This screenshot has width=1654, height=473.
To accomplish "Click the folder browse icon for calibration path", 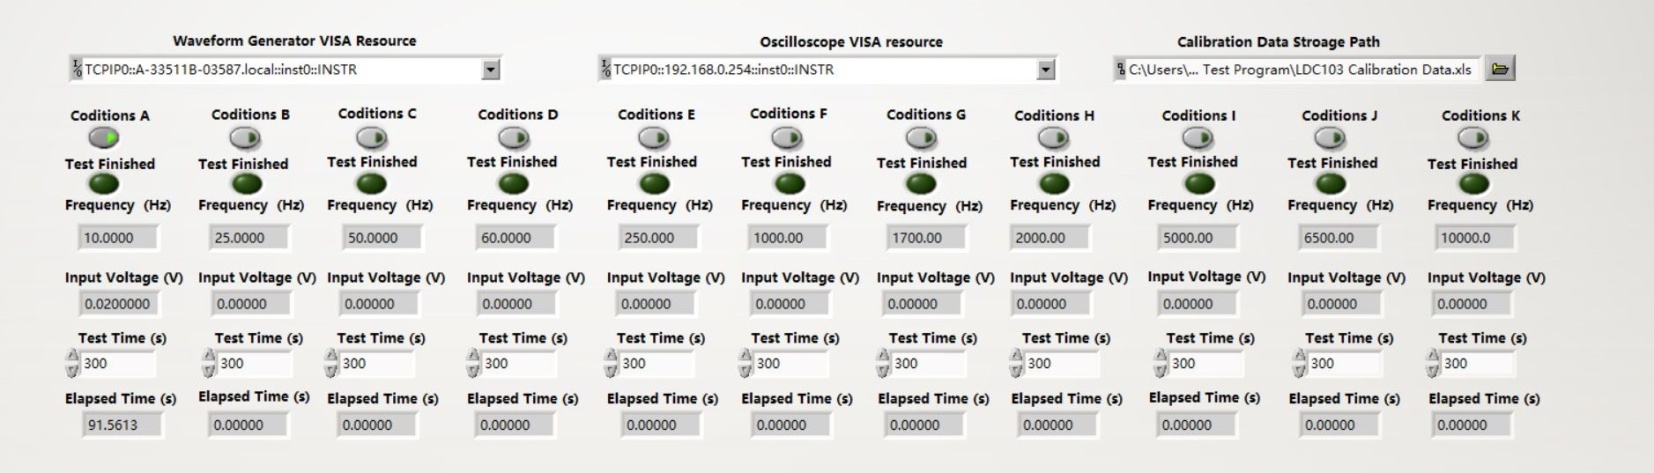I will [1500, 69].
